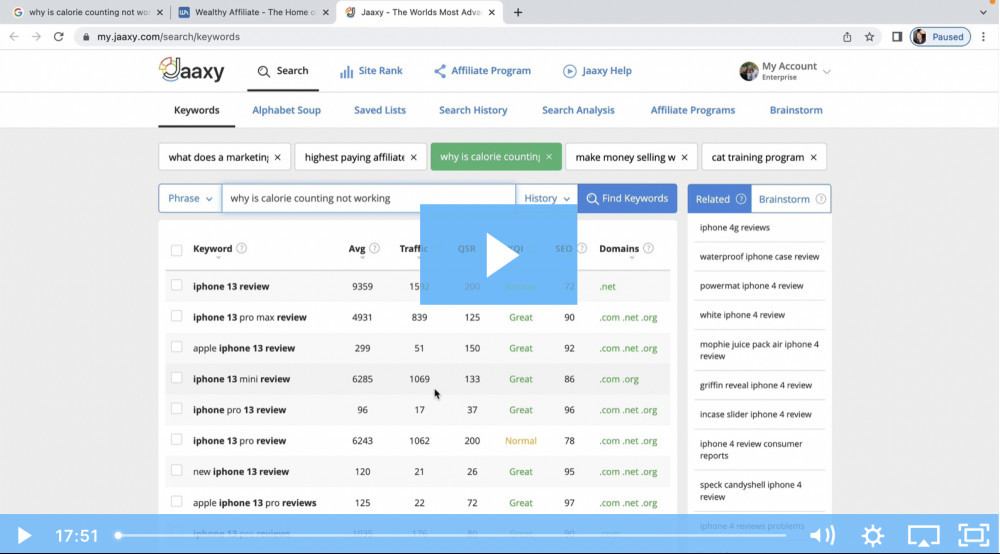
Task: Go back in browser history
Action: pyautogui.click(x=14, y=37)
